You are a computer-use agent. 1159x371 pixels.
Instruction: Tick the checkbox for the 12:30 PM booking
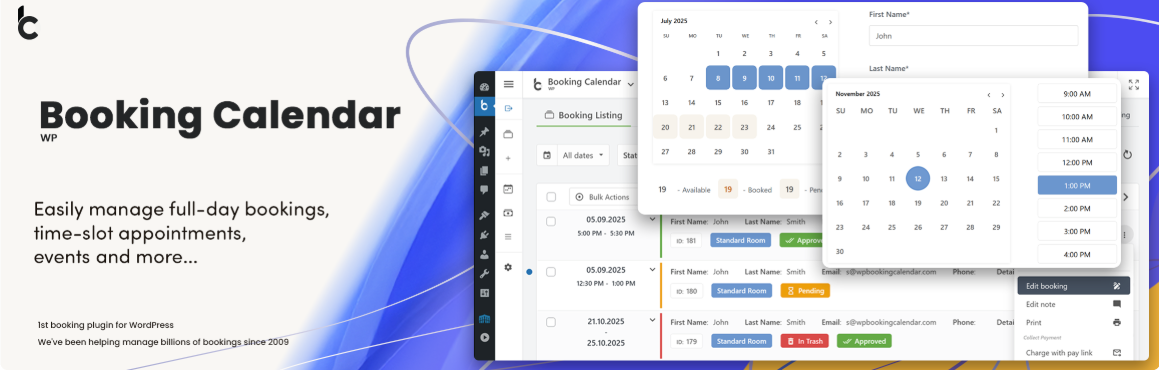[551, 272]
